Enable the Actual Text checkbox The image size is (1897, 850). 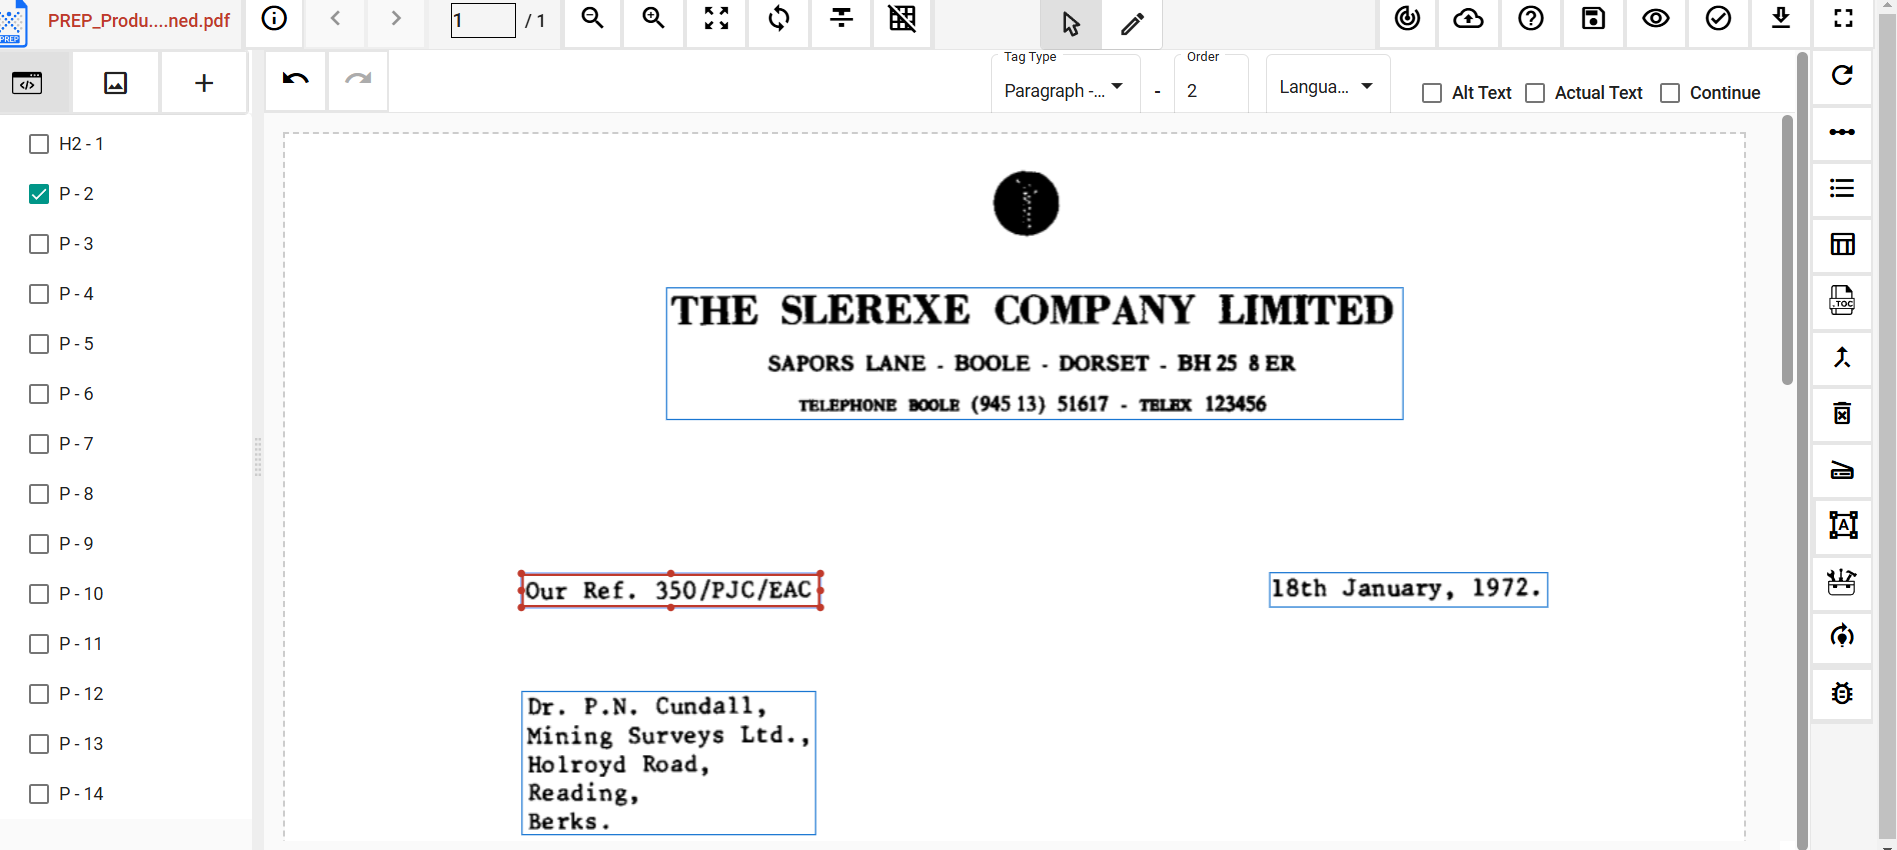tap(1535, 93)
